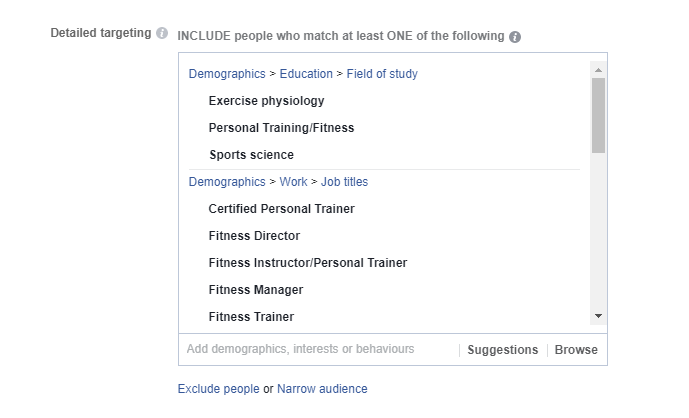Open the Suggestions list

502,350
